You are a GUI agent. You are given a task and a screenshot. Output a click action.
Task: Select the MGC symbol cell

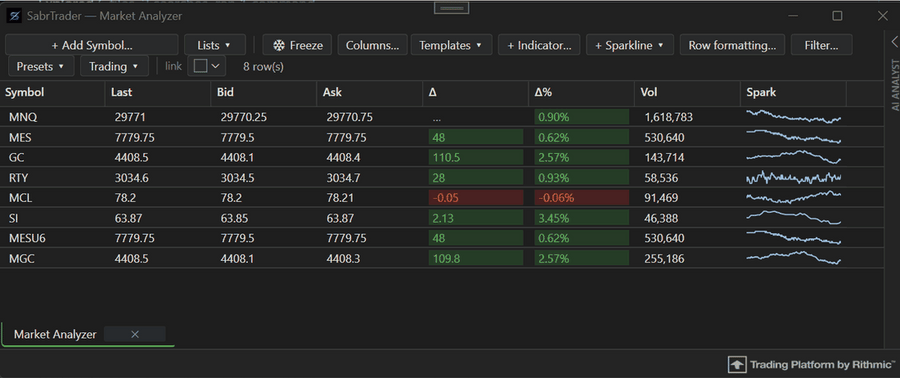pyautogui.click(x=52, y=259)
